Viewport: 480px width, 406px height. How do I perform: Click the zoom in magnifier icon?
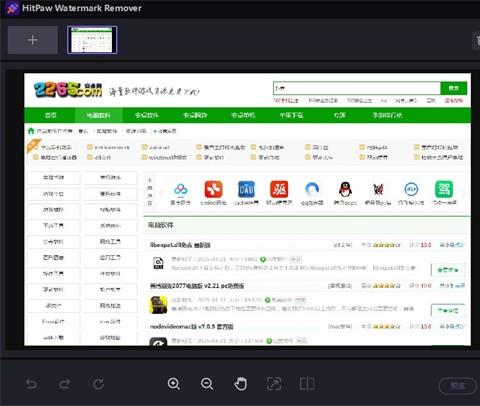click(174, 384)
